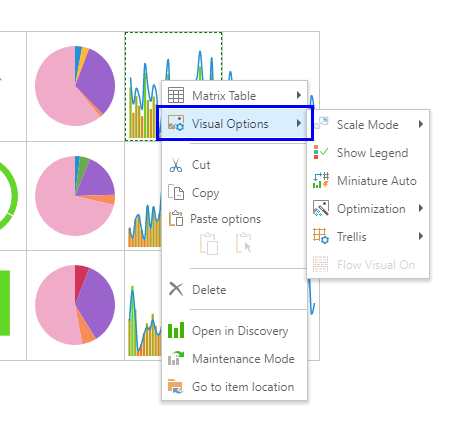456x444 pixels.
Task: Click the Trellis grid gear icon
Action: [321, 236]
